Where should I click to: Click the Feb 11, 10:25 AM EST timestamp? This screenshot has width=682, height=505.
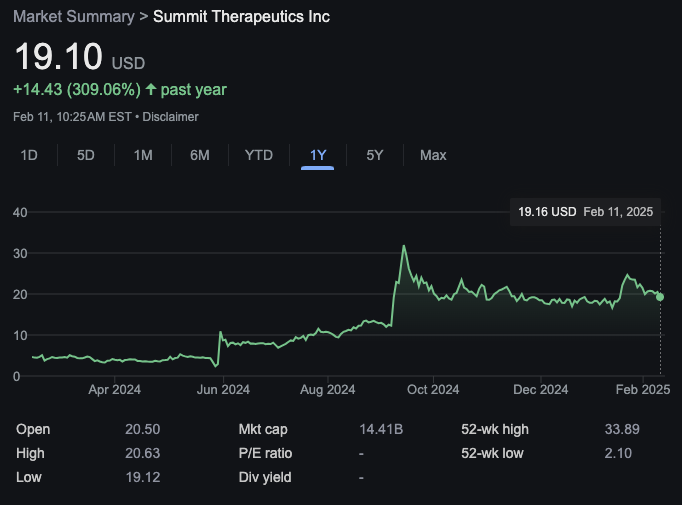[72, 117]
